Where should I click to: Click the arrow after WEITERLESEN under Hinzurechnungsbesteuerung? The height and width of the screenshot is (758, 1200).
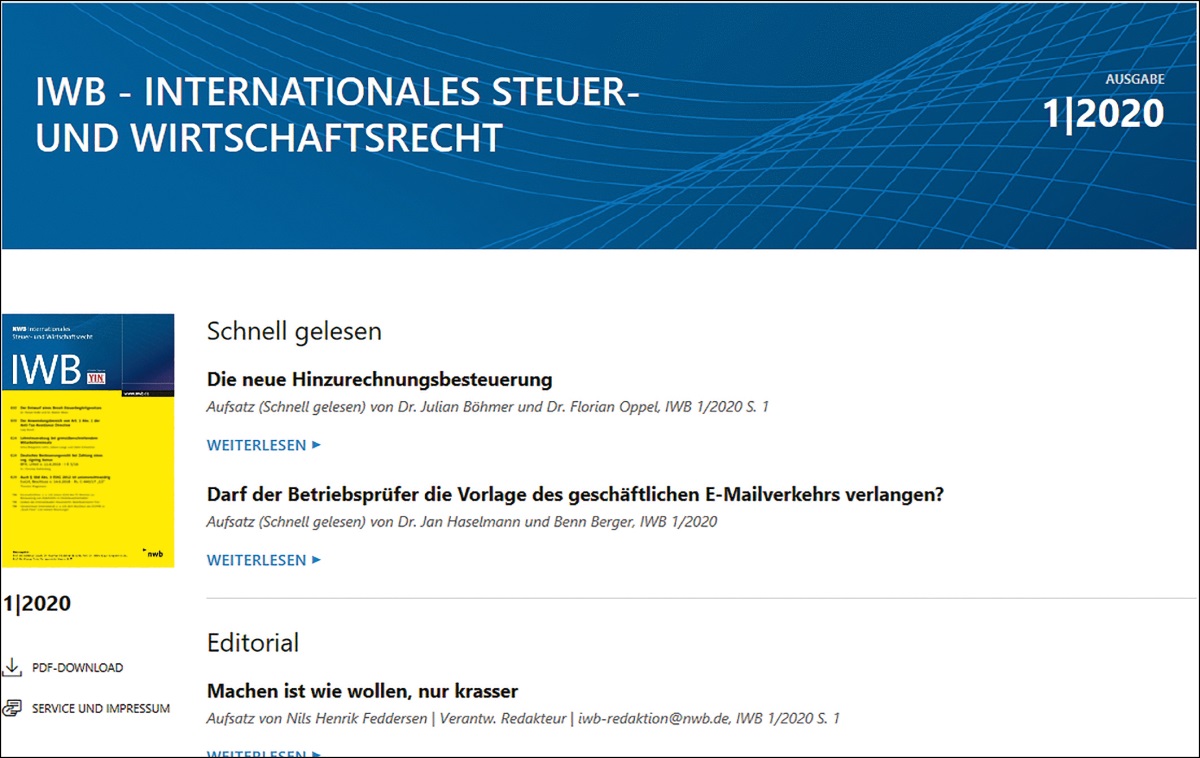(317, 445)
